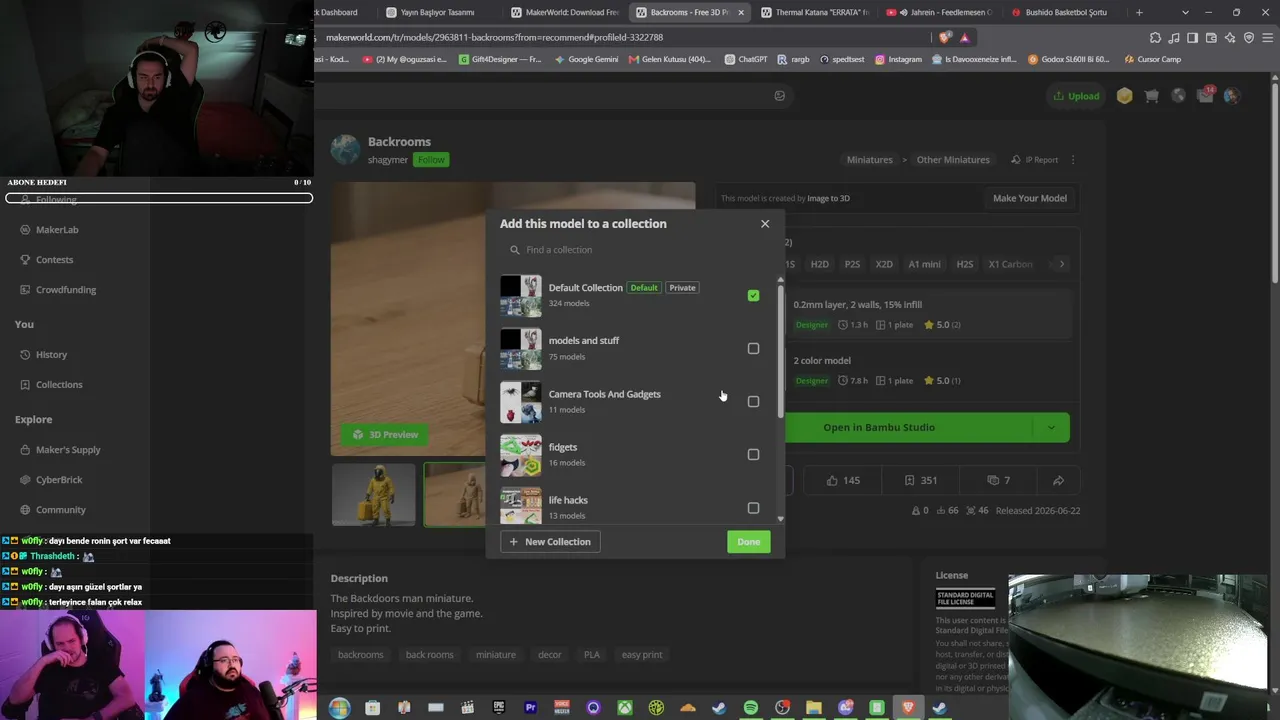Open Maker's Supply in the sidebar

point(68,450)
